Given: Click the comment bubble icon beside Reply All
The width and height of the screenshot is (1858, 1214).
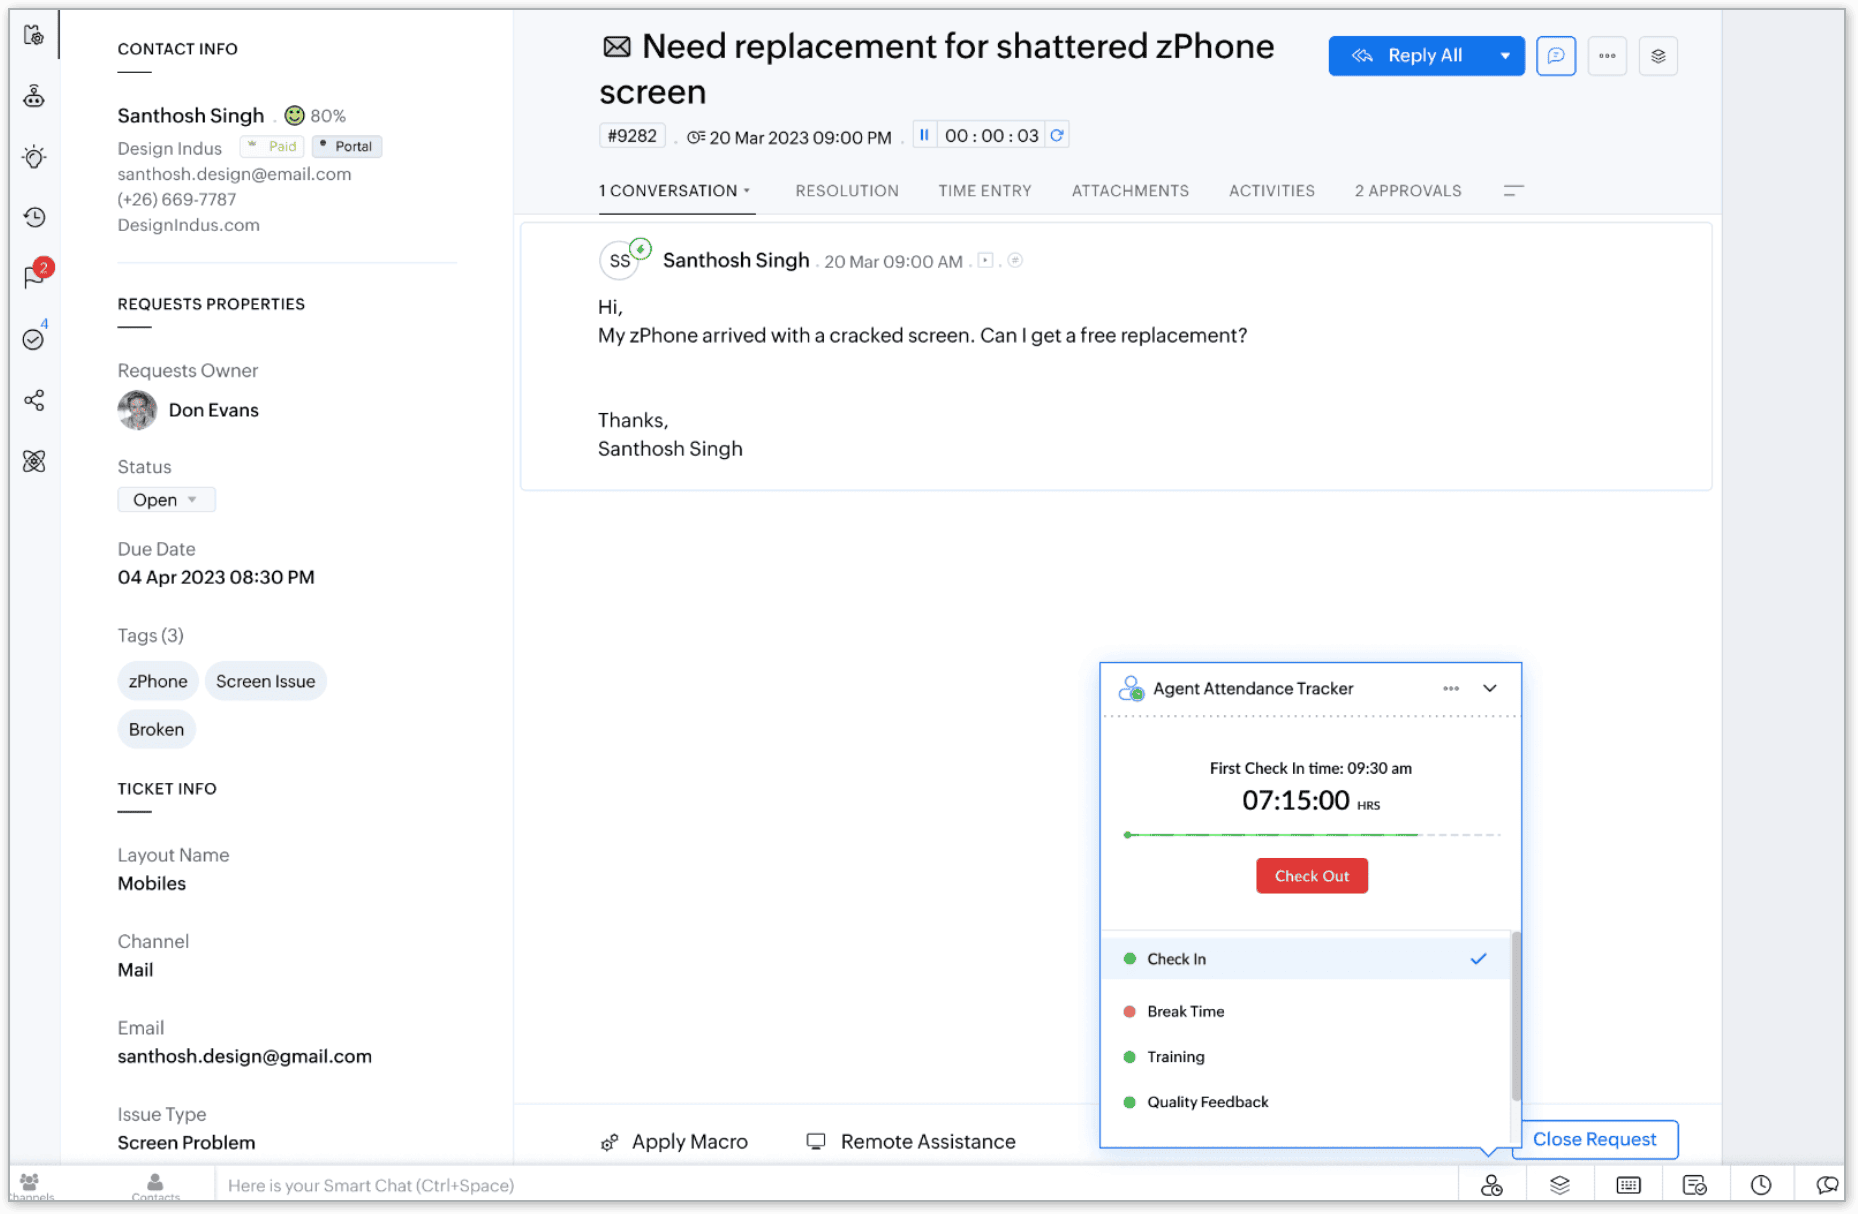Looking at the screenshot, I should (1556, 56).
